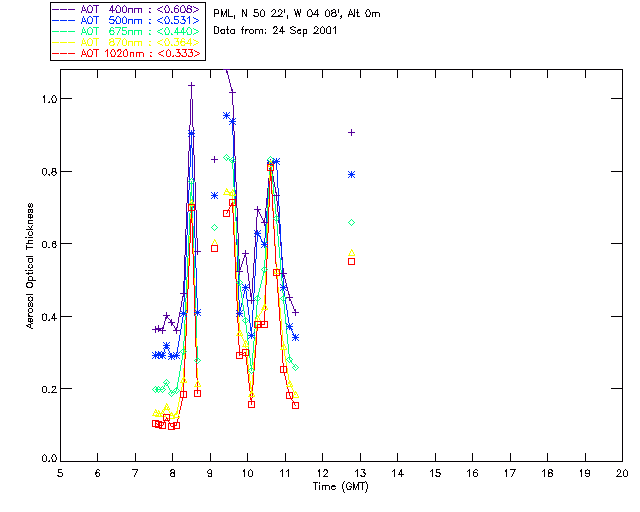Click the isolated blue asterisk marker near time 12.8
Image resolution: width=640 pixels, height=512 pixels.
click(x=351, y=175)
